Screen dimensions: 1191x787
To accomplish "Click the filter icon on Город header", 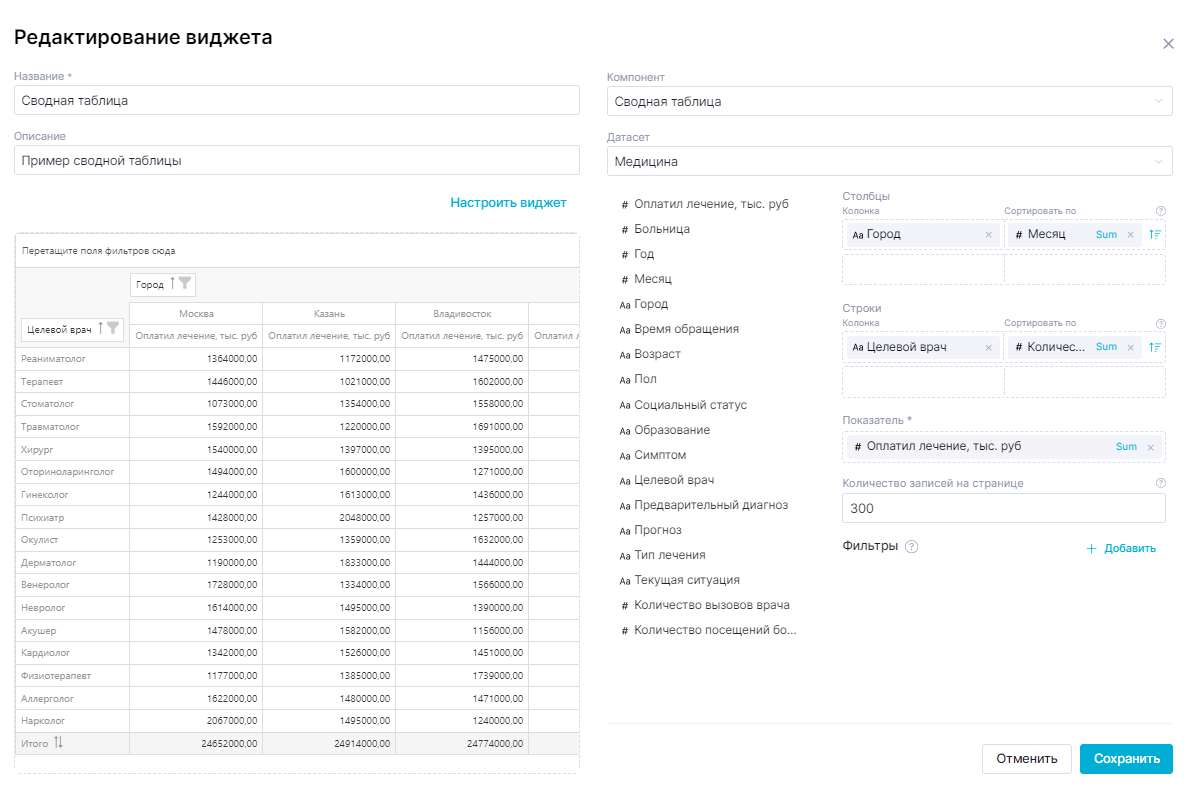I will click(x=186, y=284).
